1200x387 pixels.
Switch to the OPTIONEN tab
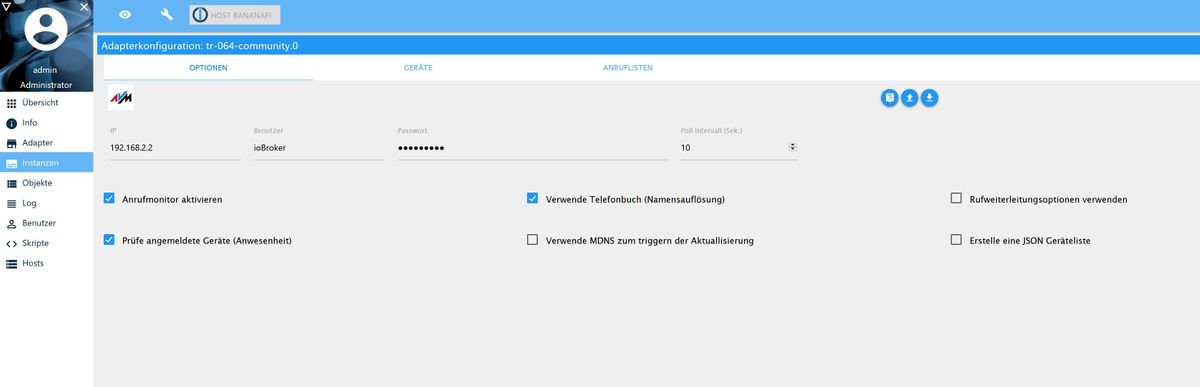tap(208, 67)
